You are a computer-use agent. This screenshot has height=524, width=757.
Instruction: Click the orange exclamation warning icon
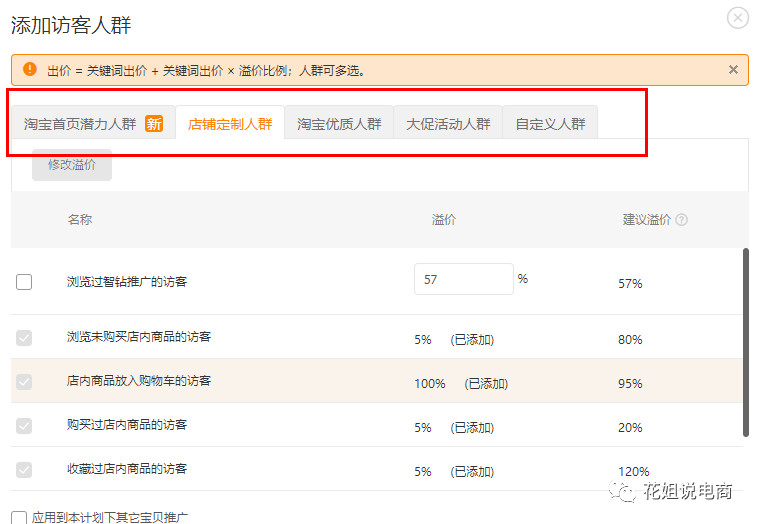click(29, 69)
